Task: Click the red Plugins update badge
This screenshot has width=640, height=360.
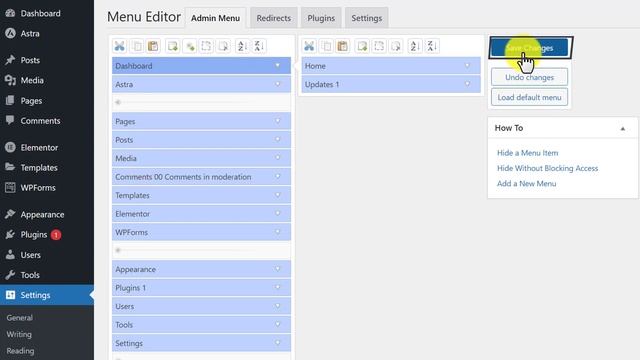Action: pos(56,235)
